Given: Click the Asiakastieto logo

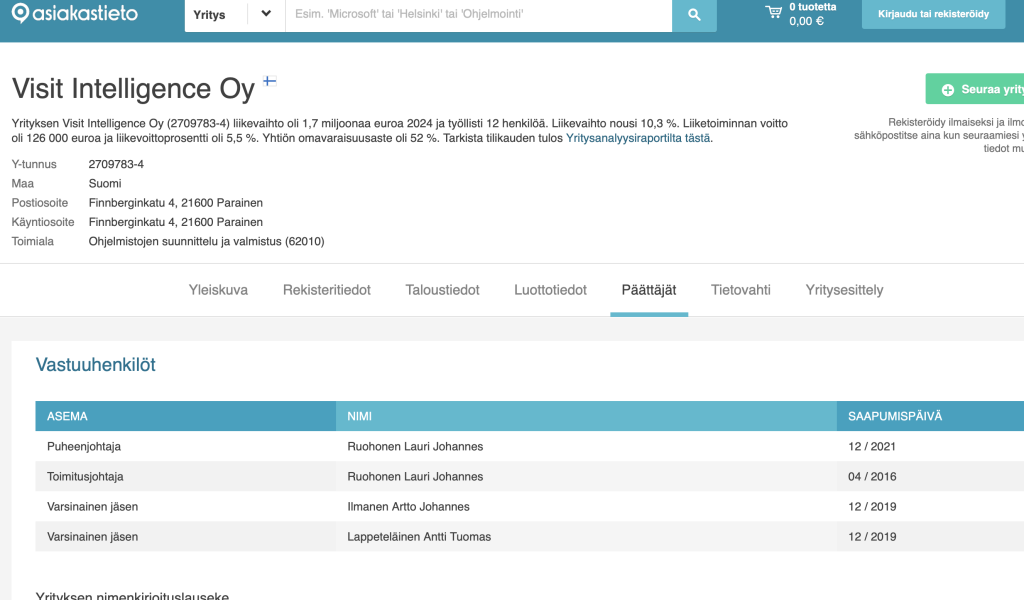Looking at the screenshot, I should 75,13.
